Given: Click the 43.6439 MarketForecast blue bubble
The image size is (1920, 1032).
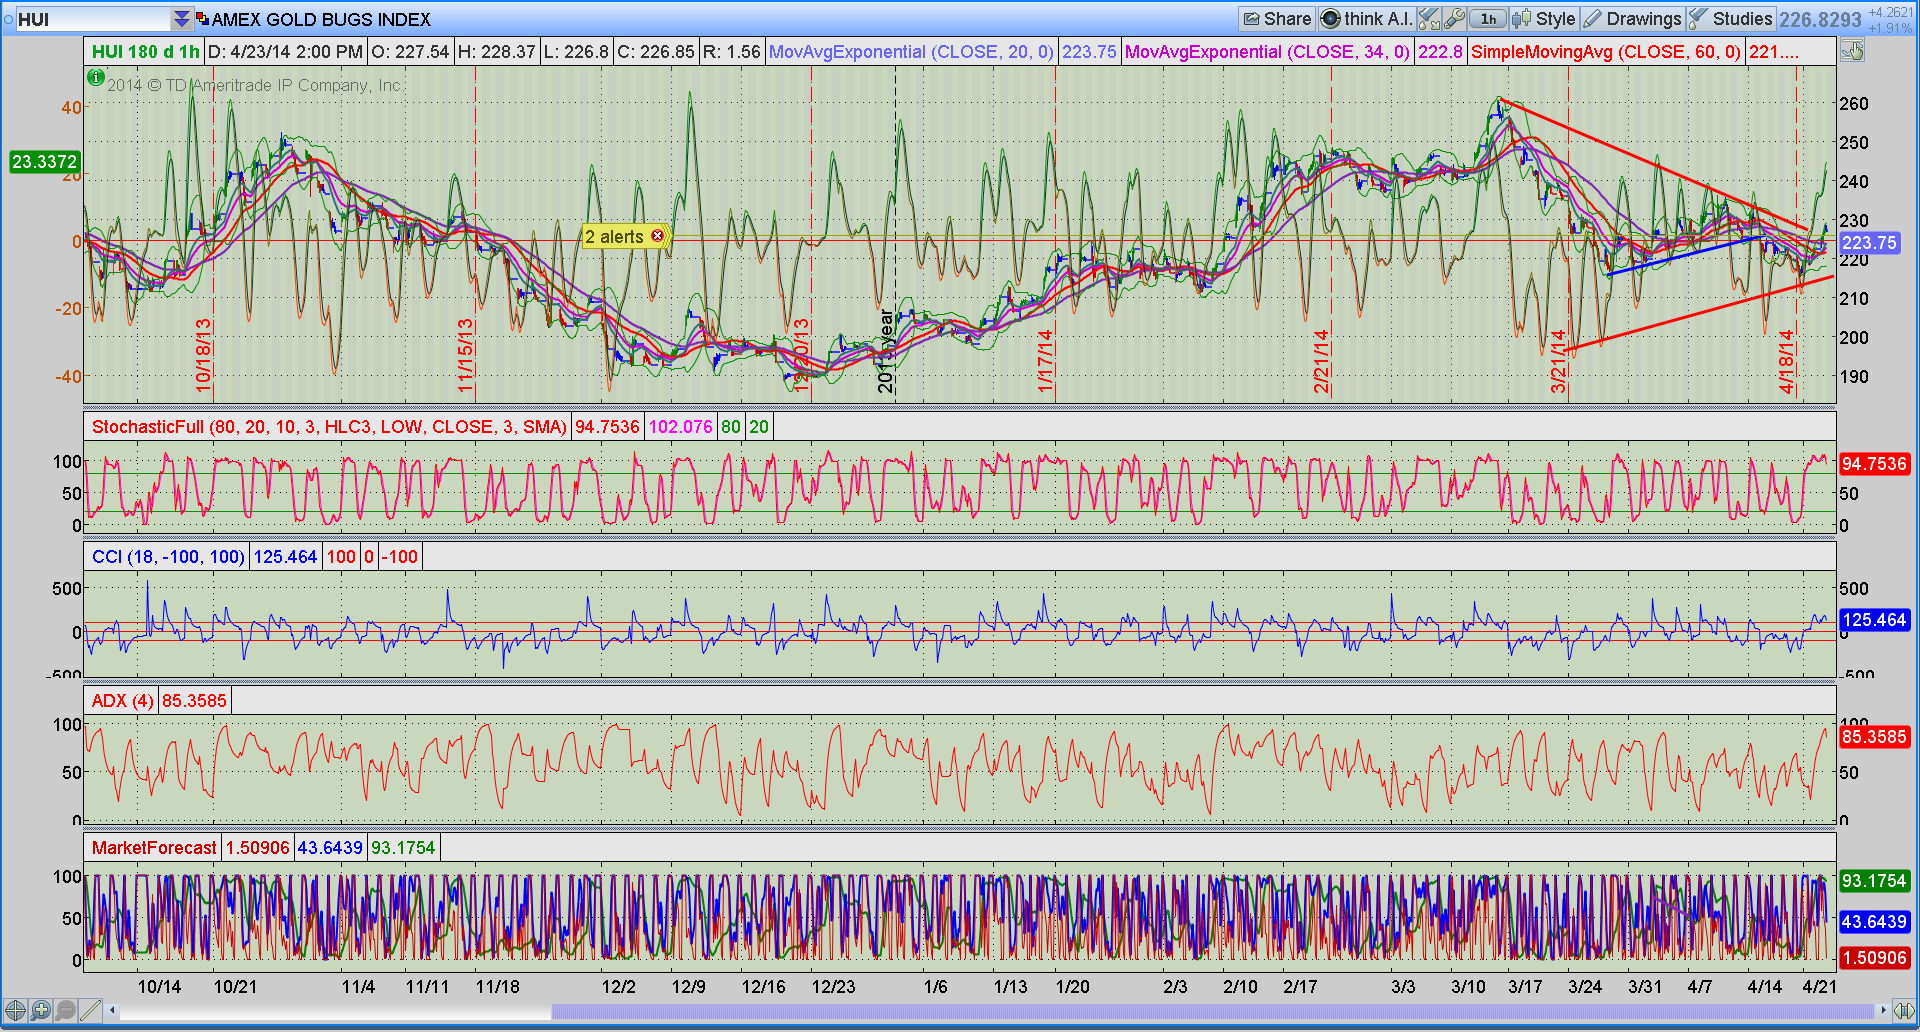Looking at the screenshot, I should tap(1874, 922).
